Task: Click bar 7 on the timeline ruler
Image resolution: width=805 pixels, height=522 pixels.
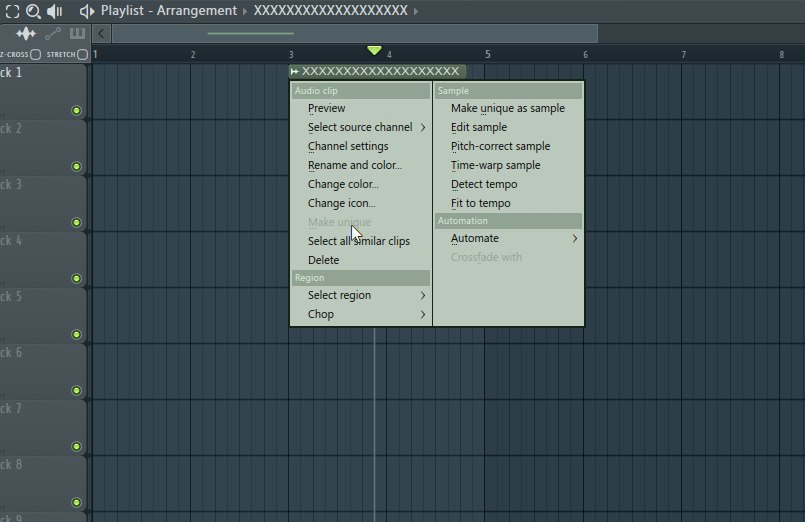Action: click(x=683, y=54)
